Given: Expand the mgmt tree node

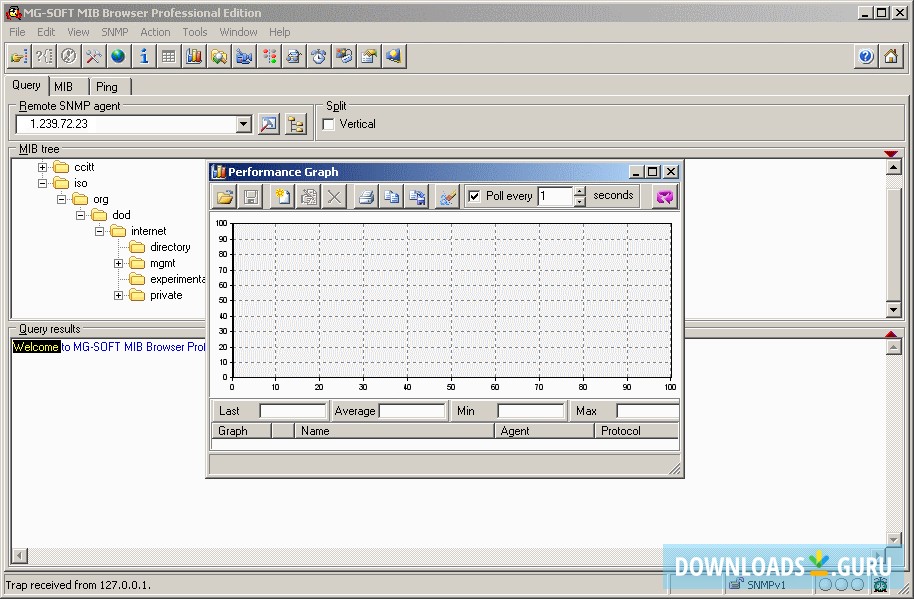Looking at the screenshot, I should [x=118, y=263].
